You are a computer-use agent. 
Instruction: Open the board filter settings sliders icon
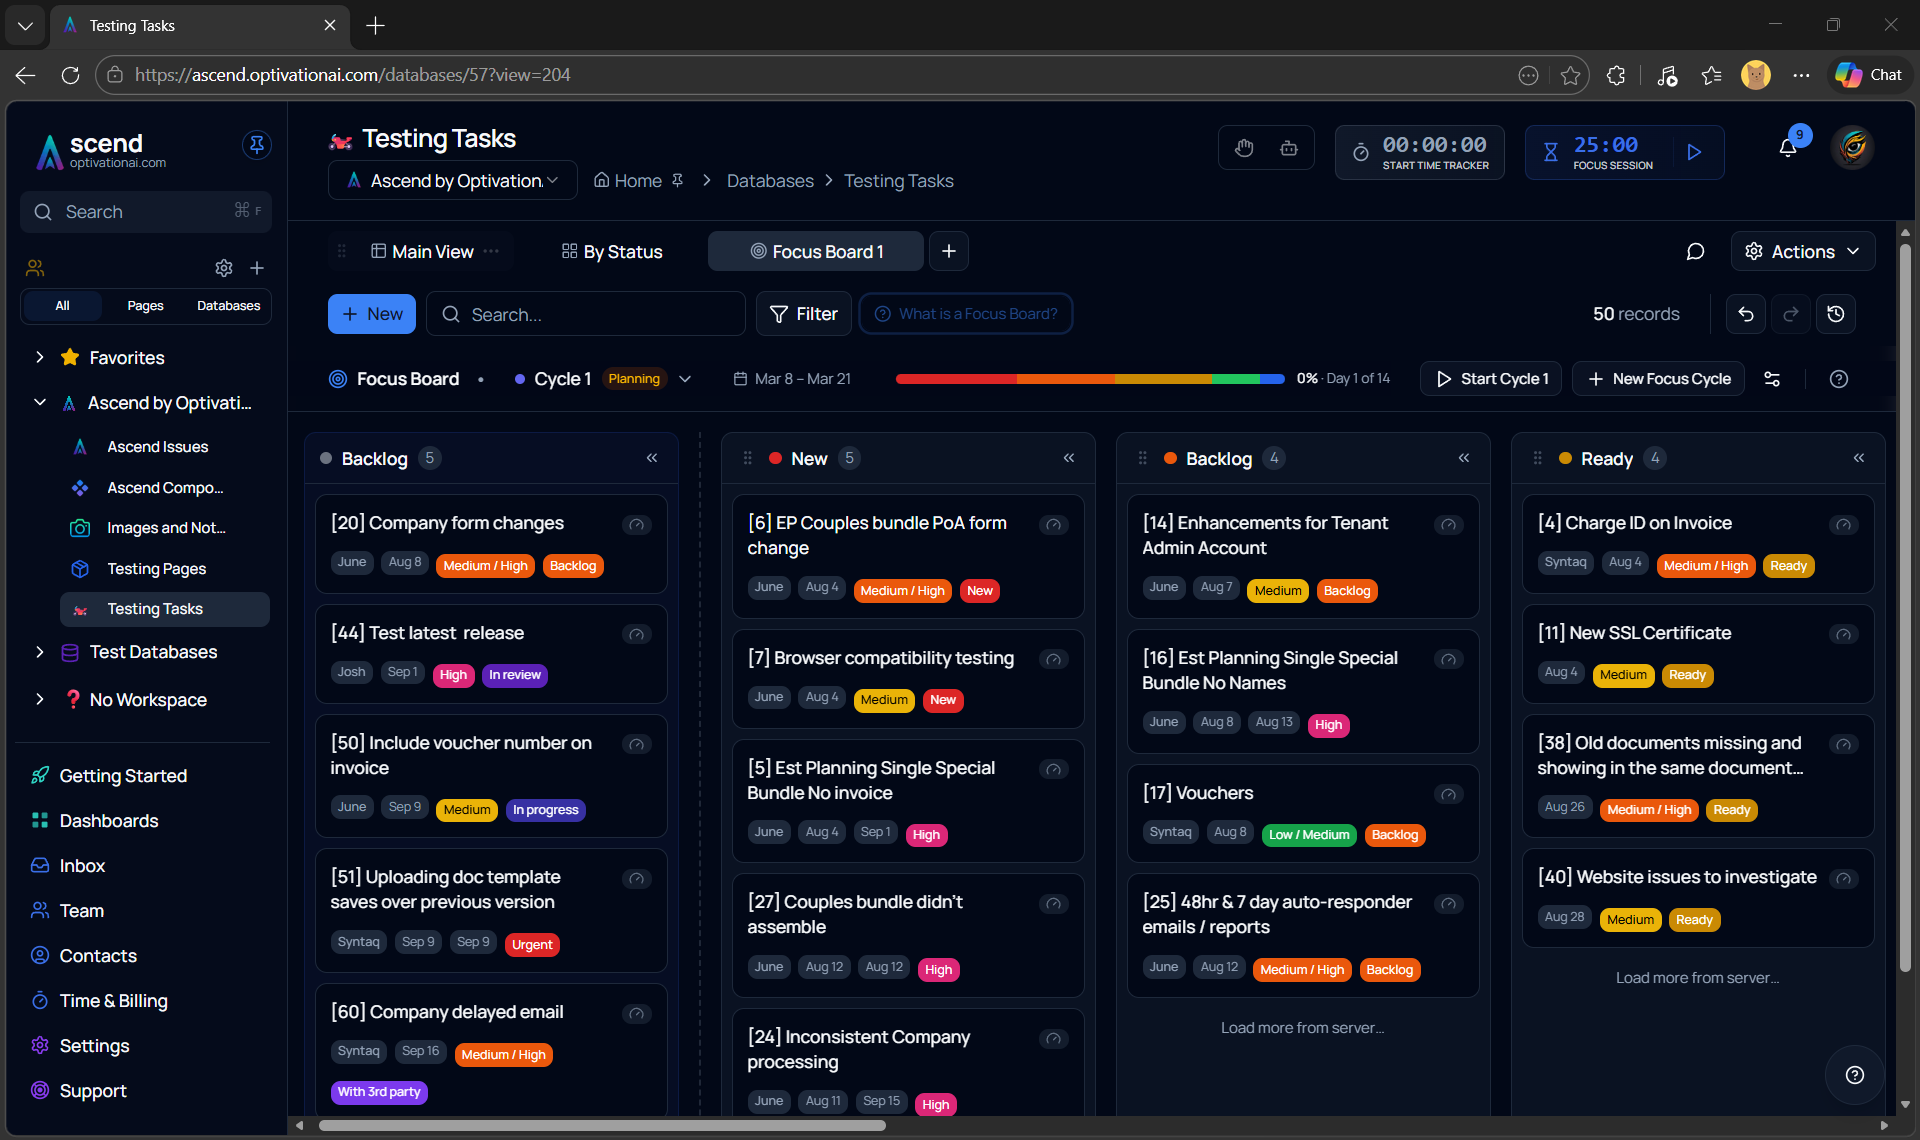(1773, 379)
